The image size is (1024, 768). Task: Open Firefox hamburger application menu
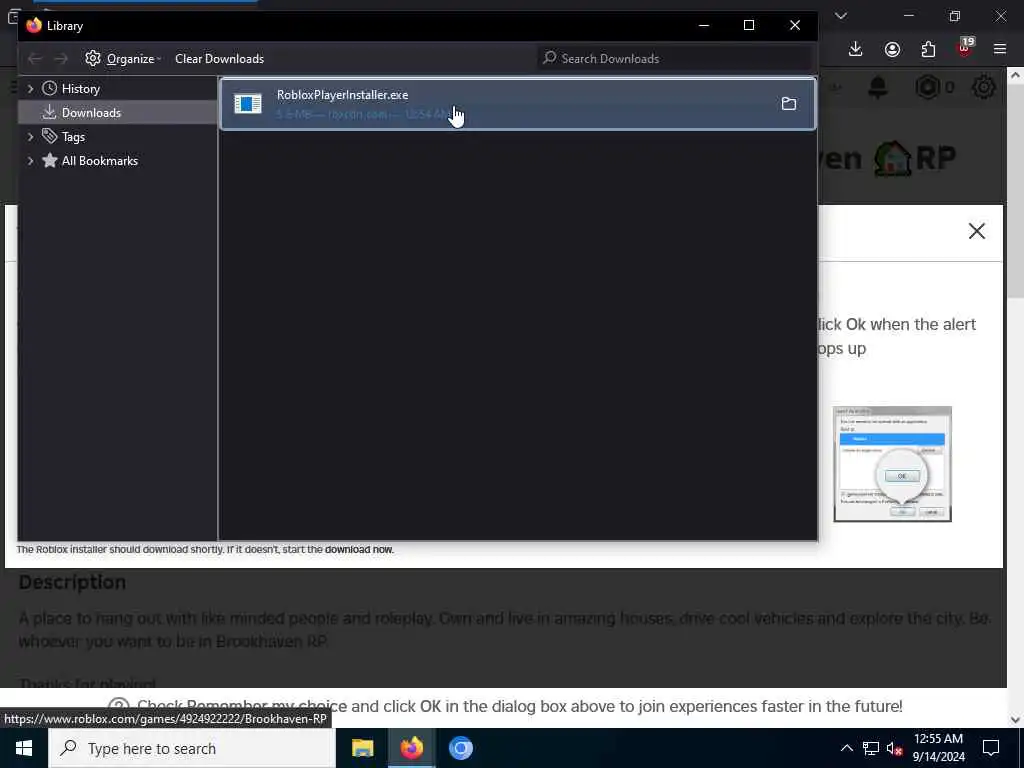[1000, 50]
